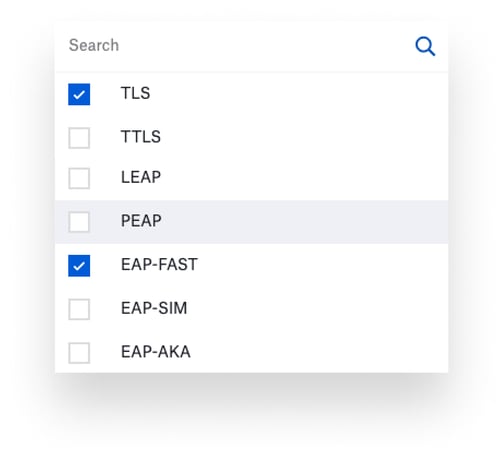Screen dimensions: 503x460
Task: Choose the EAP-SIM option label
Action: pos(154,308)
